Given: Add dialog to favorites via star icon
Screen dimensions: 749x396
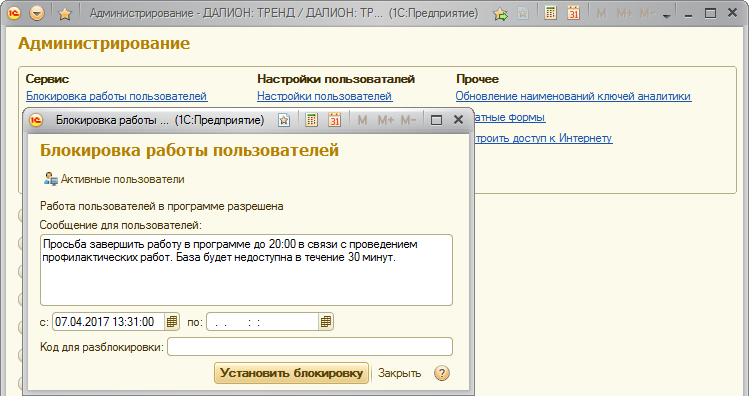Looking at the screenshot, I should [x=284, y=120].
